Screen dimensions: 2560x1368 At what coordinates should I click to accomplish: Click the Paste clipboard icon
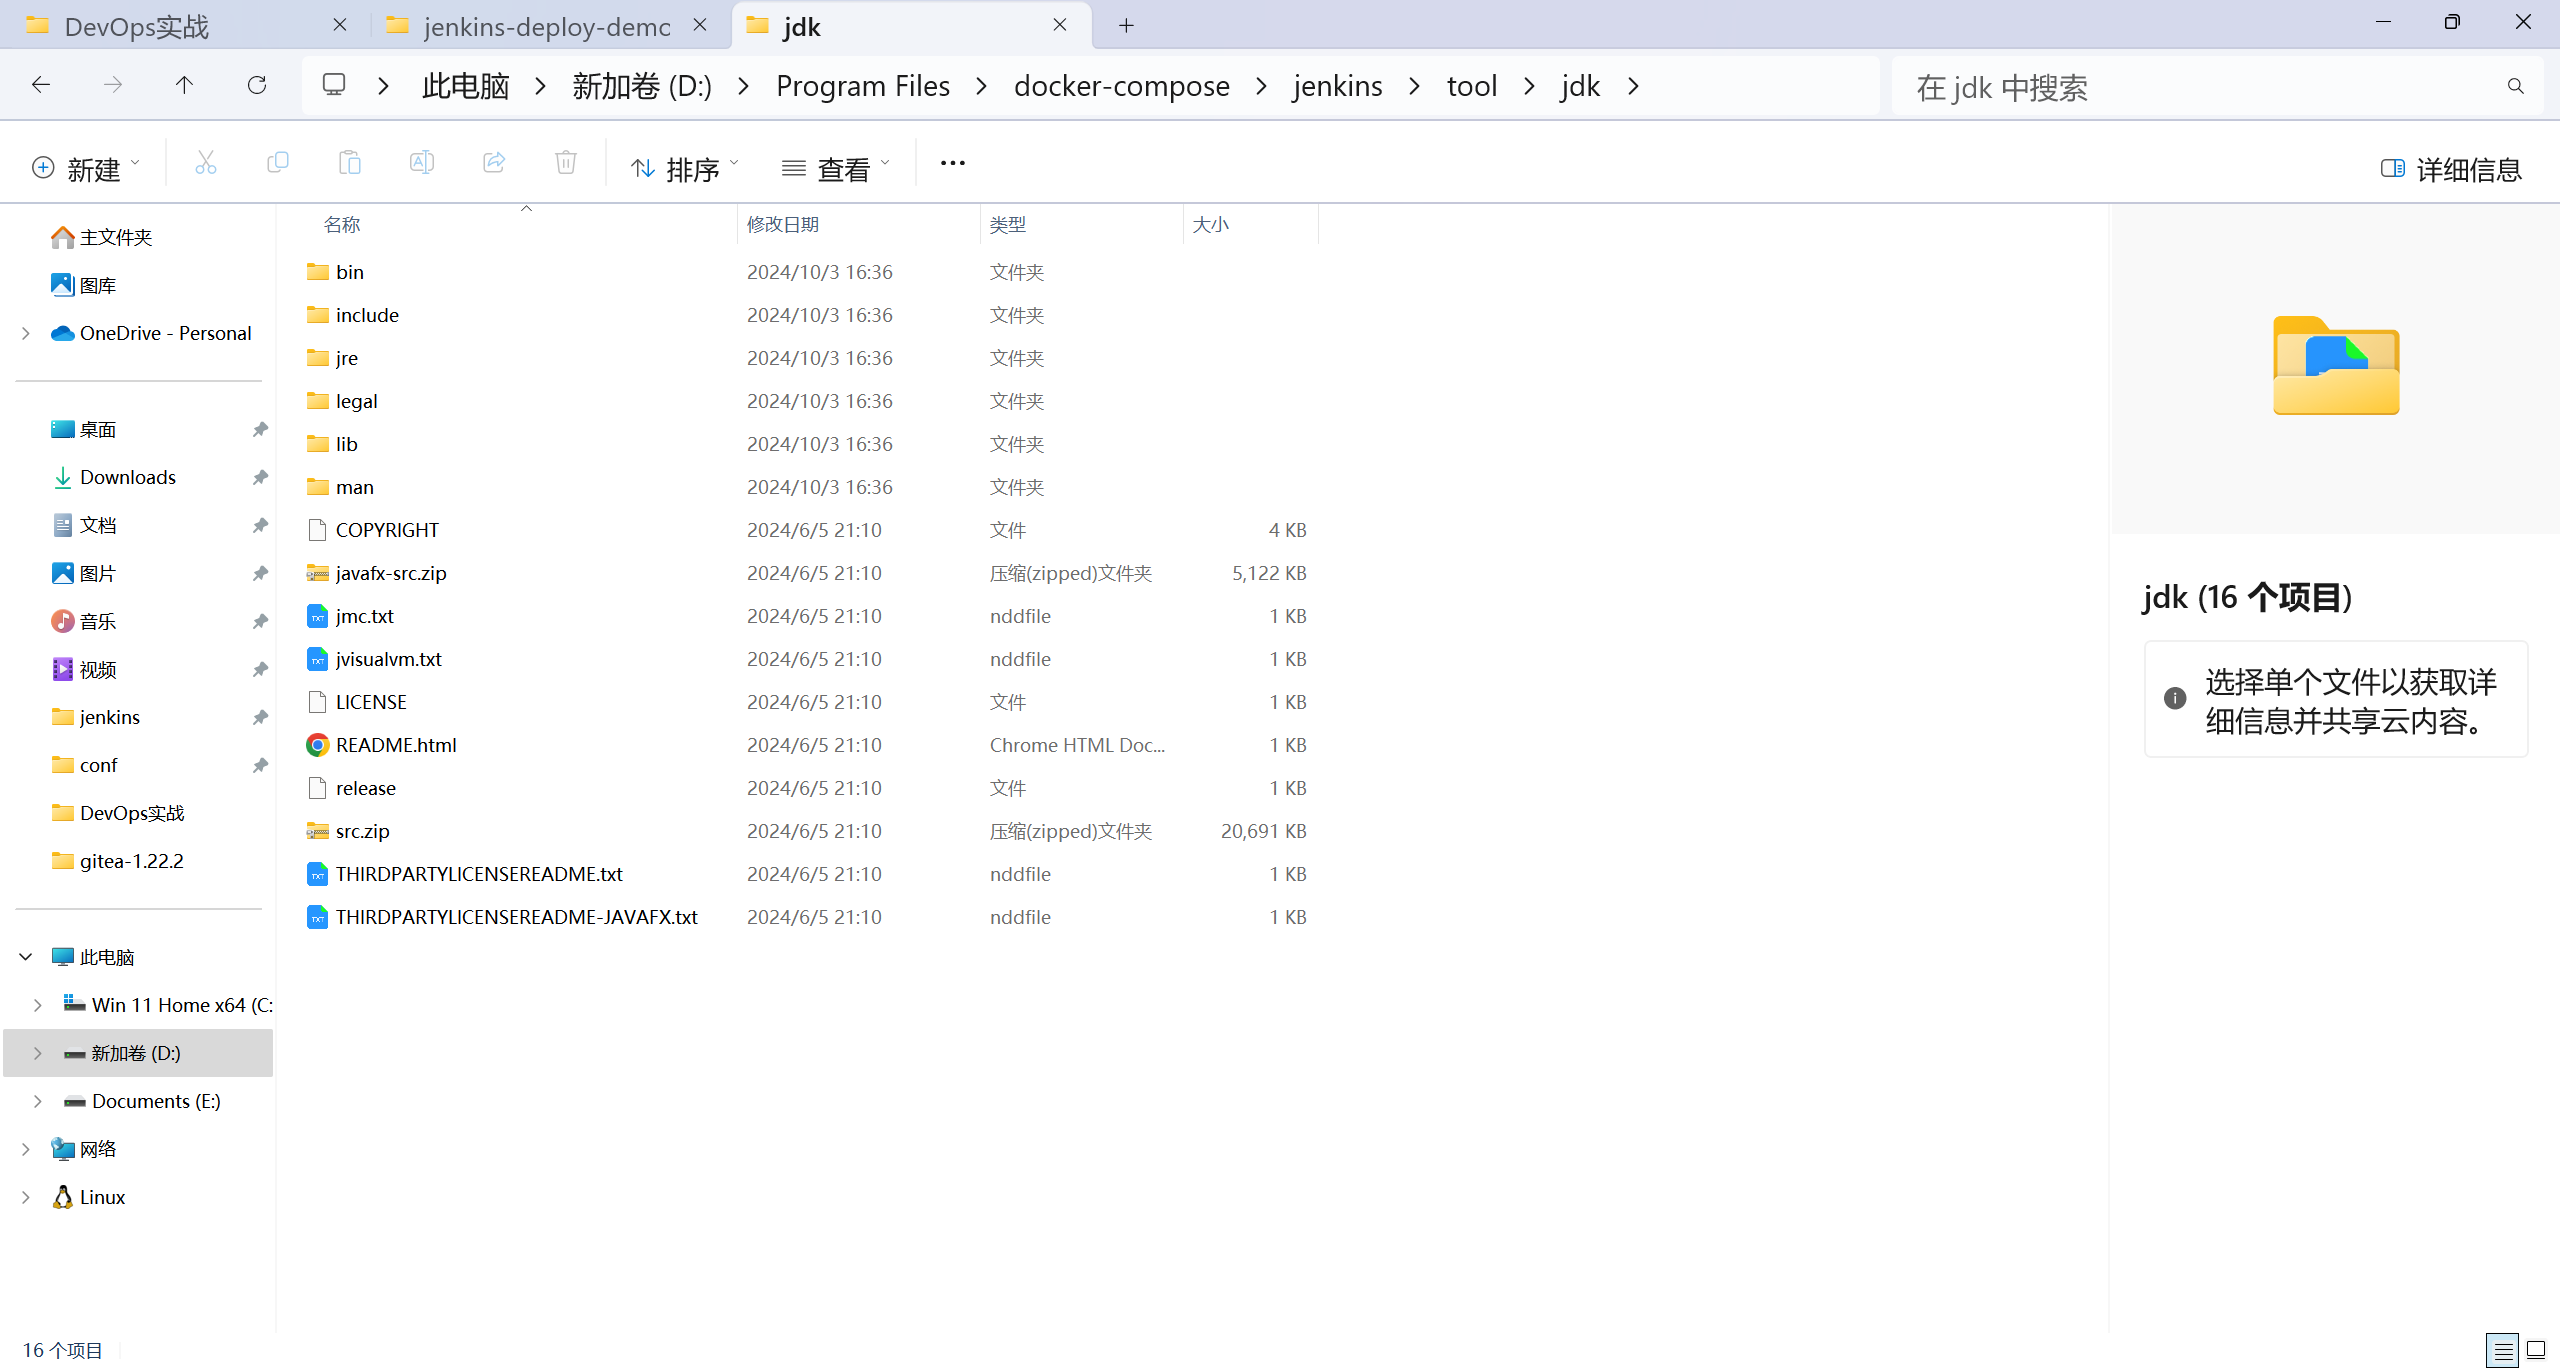350,163
